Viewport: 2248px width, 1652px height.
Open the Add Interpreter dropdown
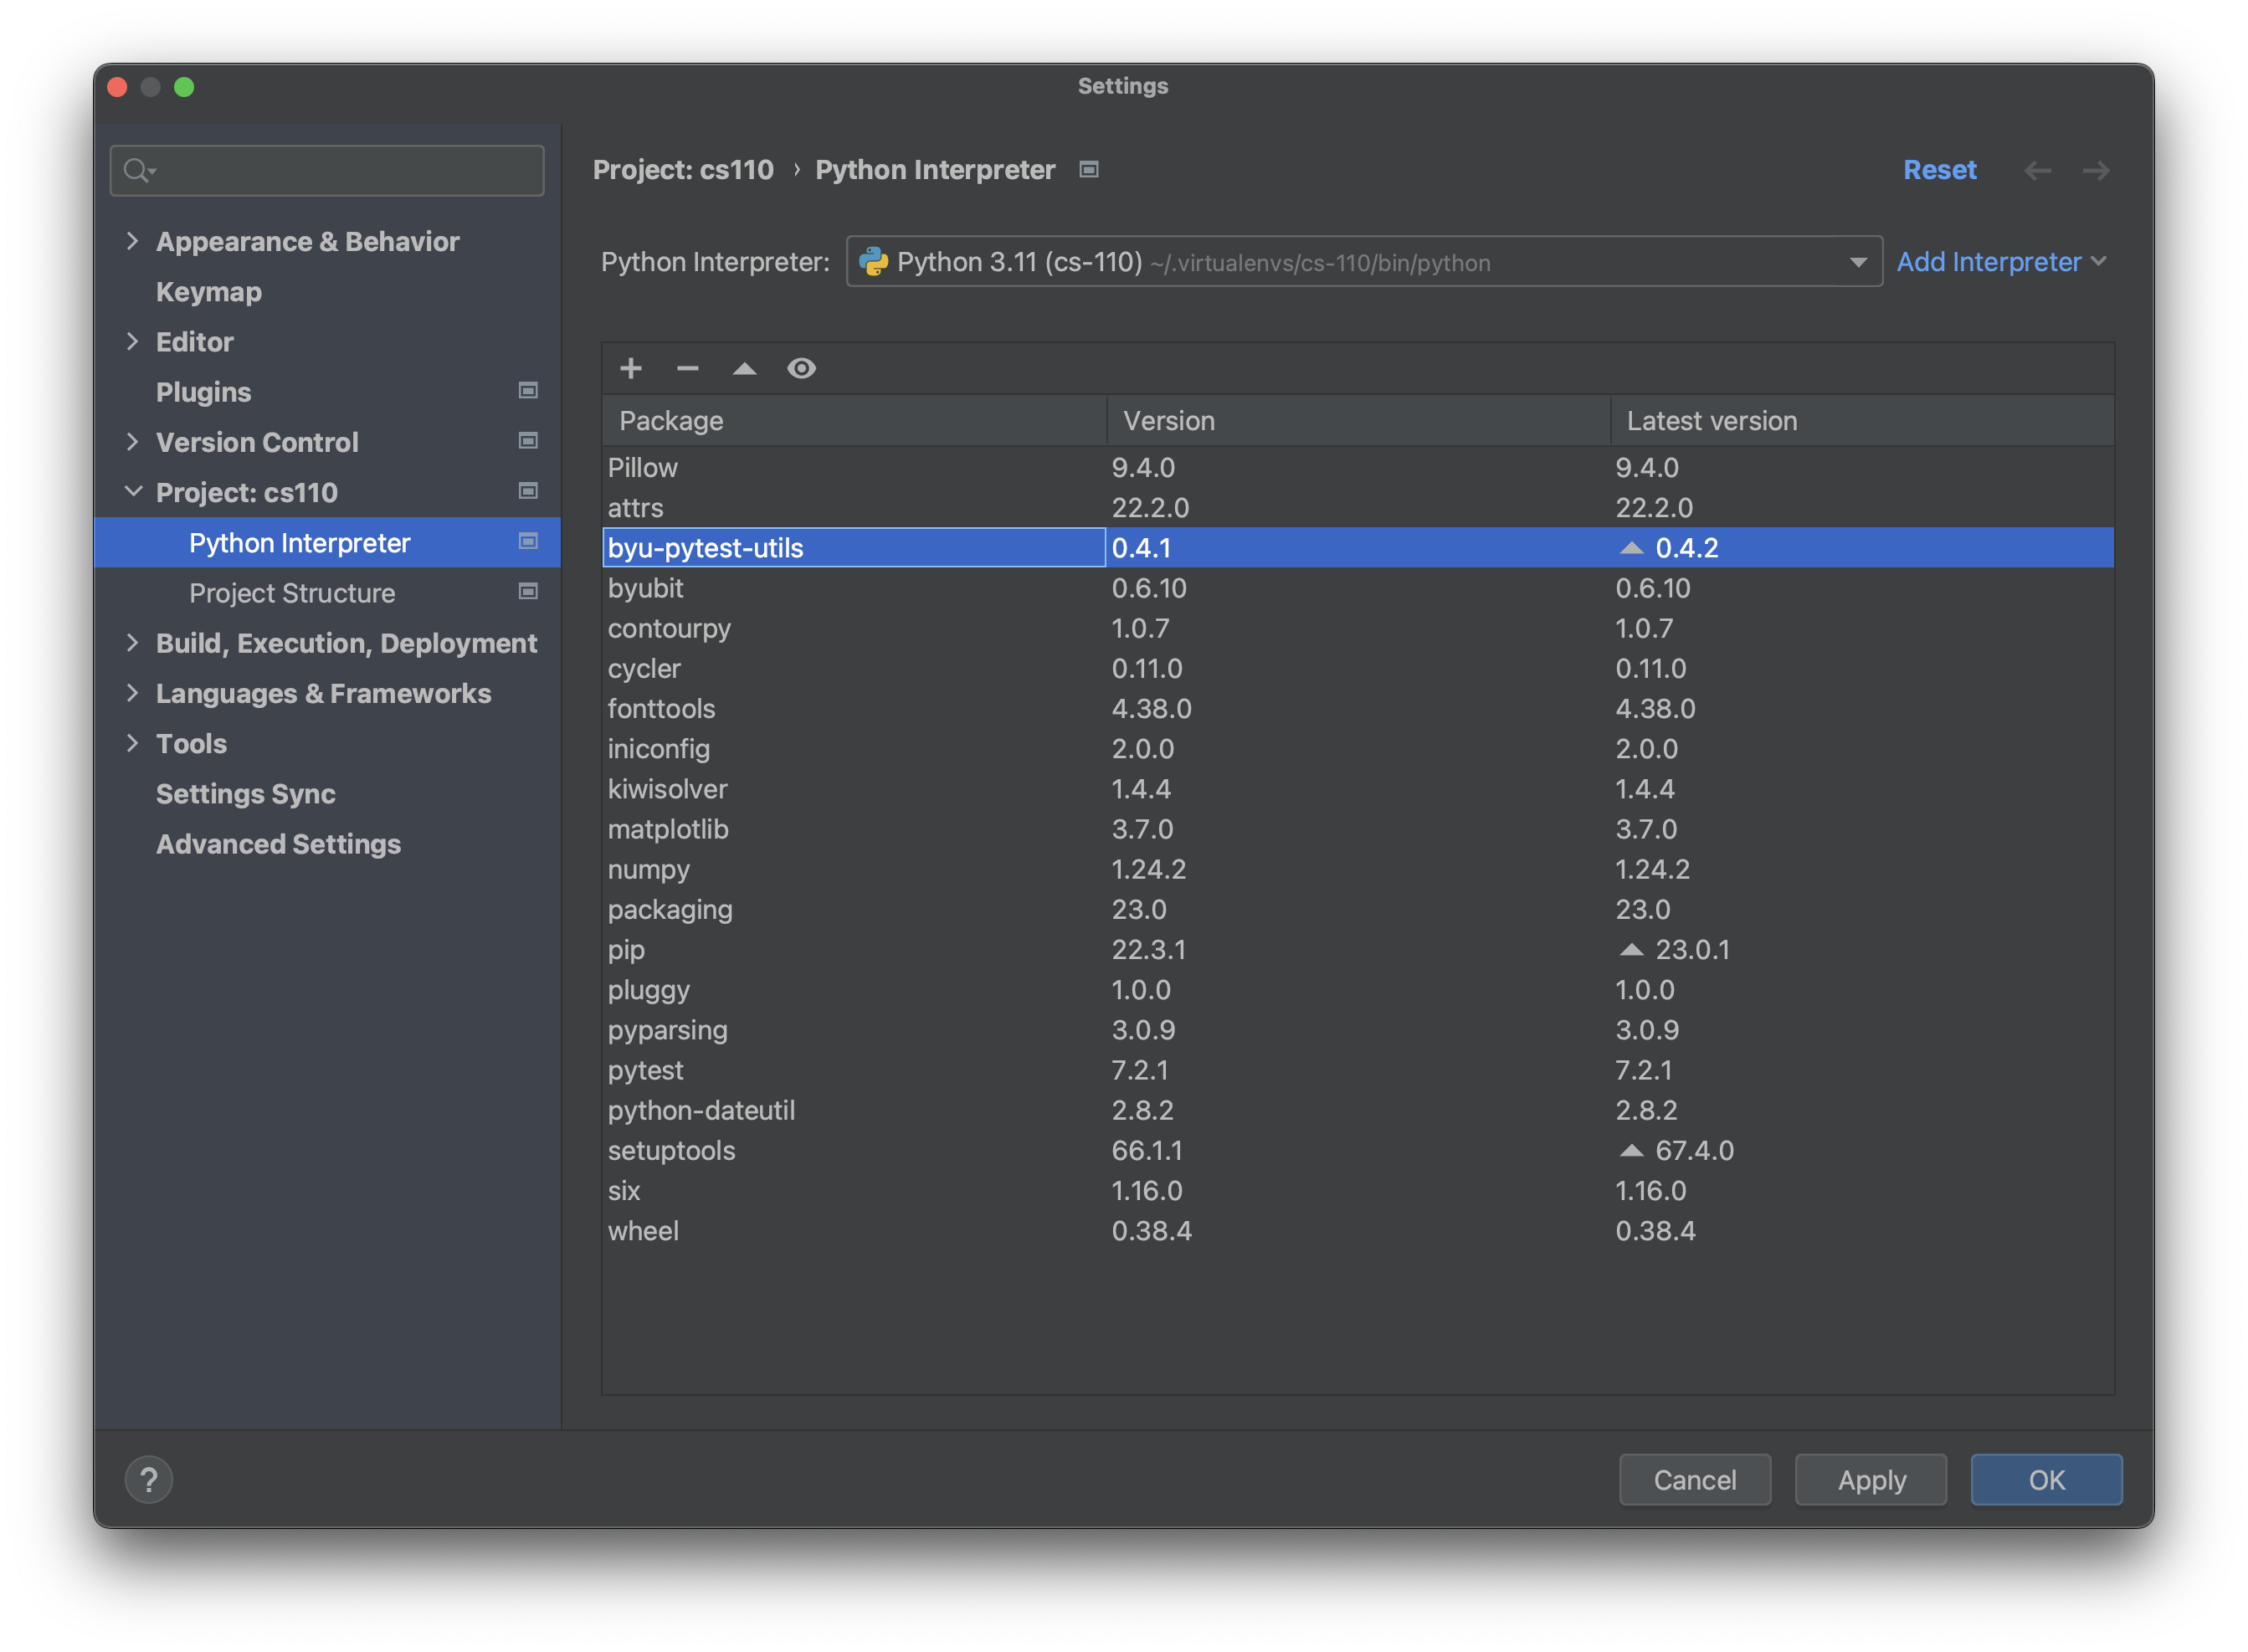coord(2001,261)
